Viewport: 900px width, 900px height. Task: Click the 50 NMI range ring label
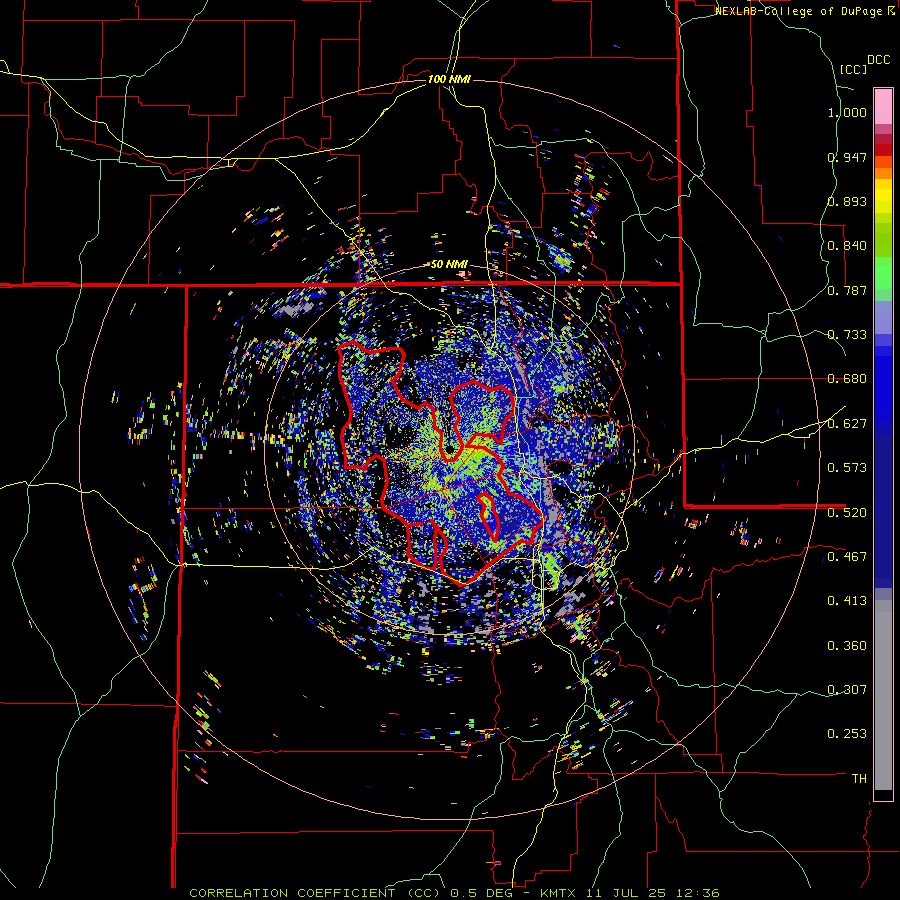coord(449,265)
